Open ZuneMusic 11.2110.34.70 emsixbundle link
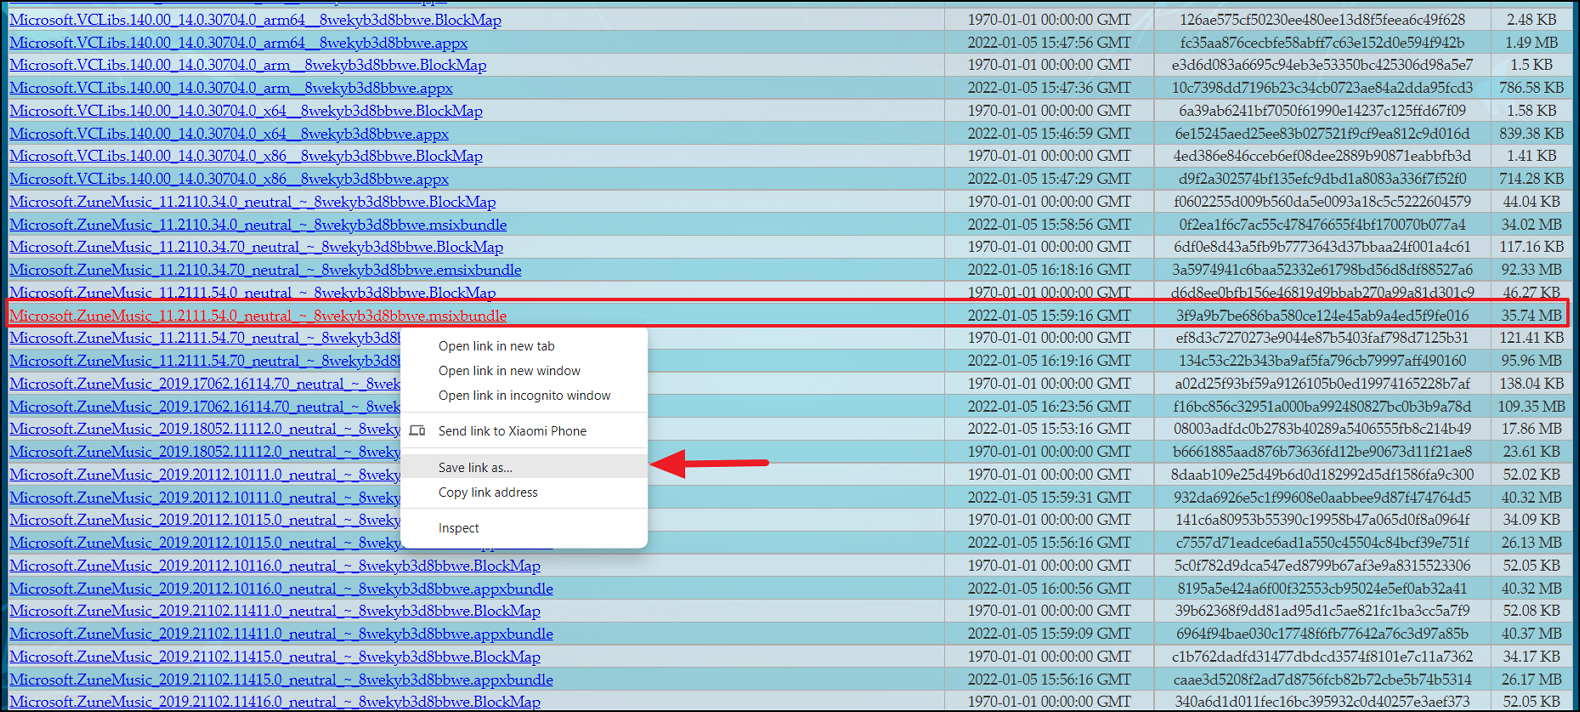The width and height of the screenshot is (1580, 712). (265, 270)
